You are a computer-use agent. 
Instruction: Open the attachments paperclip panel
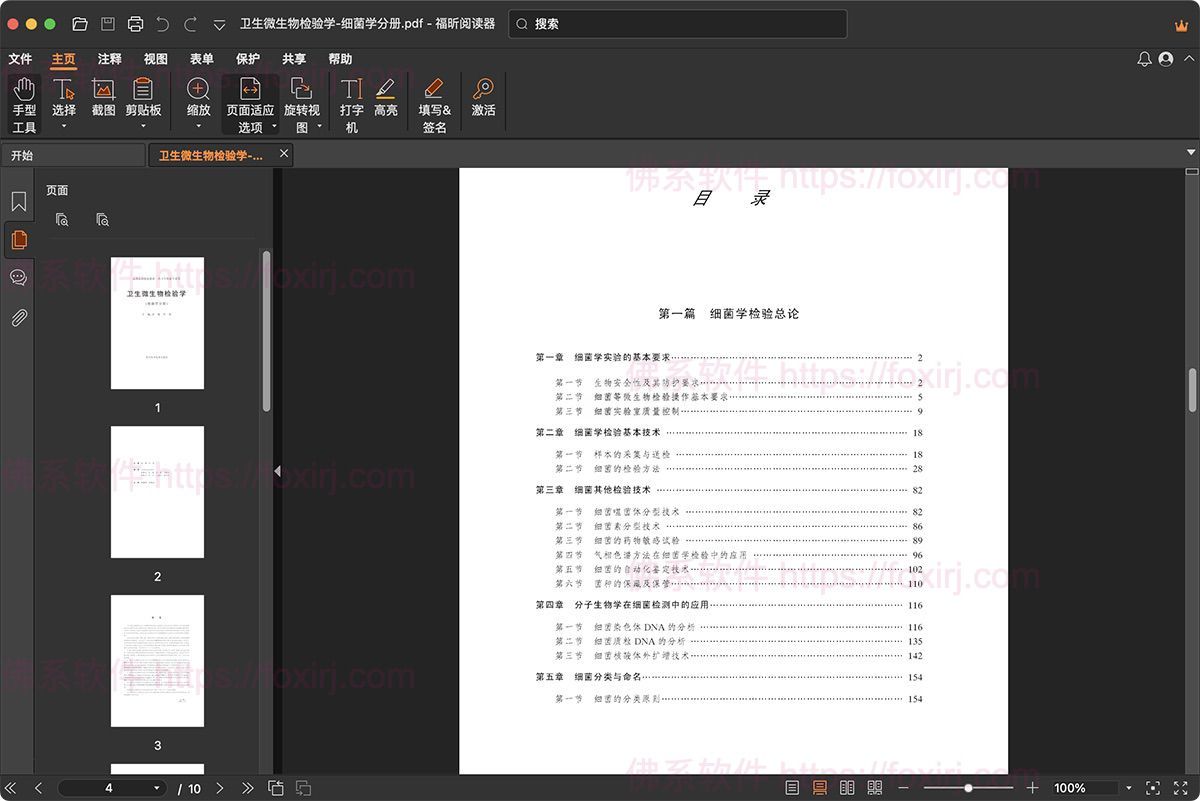point(18,318)
